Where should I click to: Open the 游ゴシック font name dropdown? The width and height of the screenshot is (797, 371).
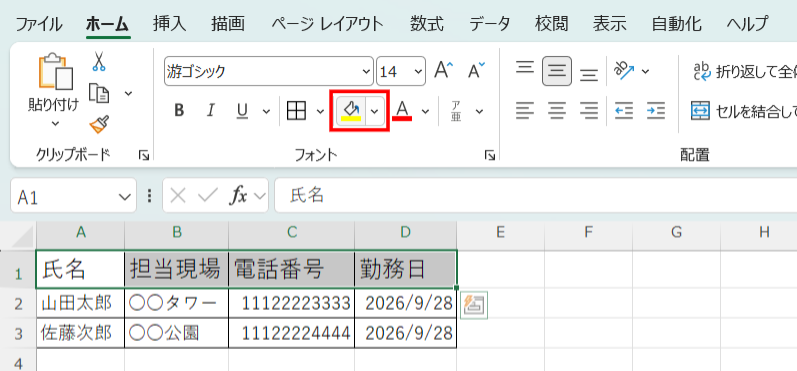(367, 71)
